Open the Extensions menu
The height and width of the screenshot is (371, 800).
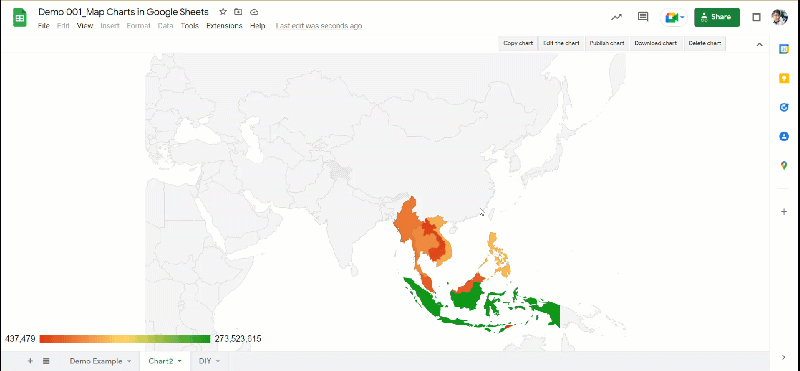[224, 26]
